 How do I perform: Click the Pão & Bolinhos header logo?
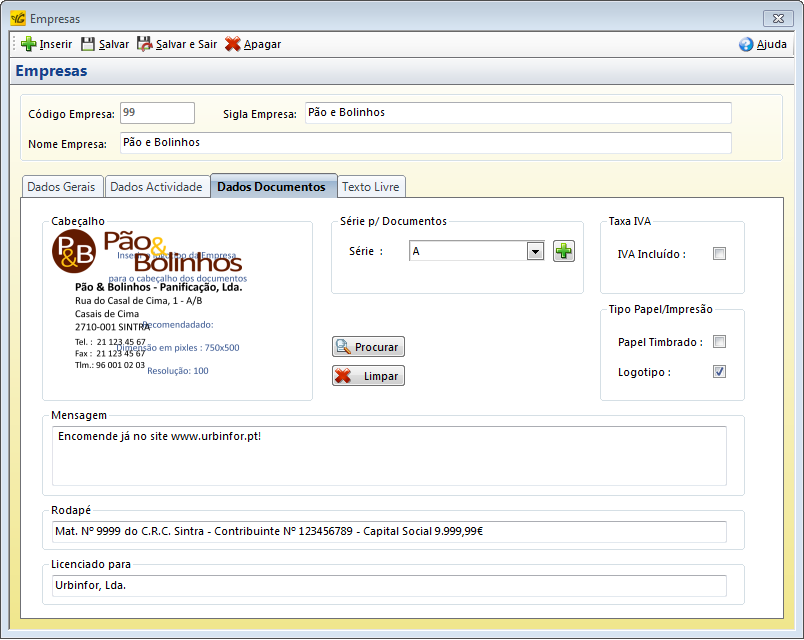[147, 252]
